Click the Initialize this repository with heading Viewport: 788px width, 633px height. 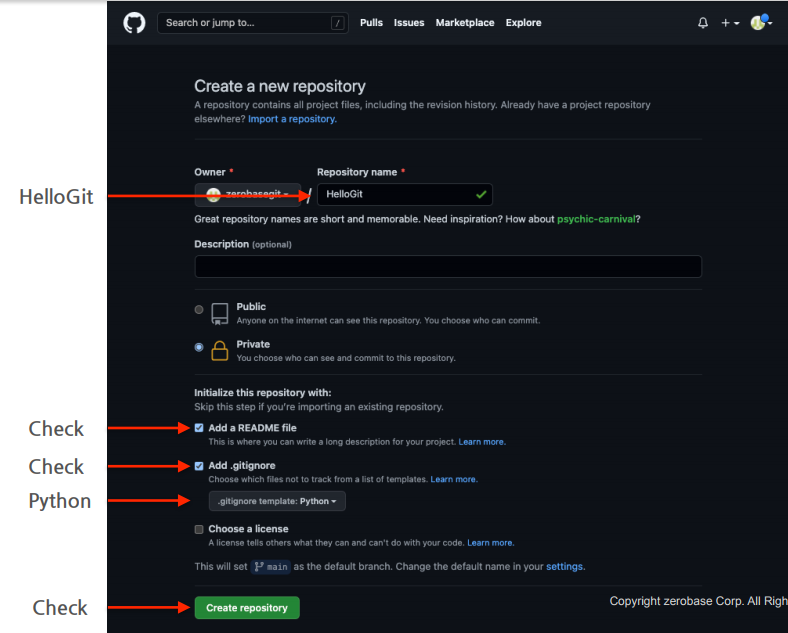coord(263,393)
